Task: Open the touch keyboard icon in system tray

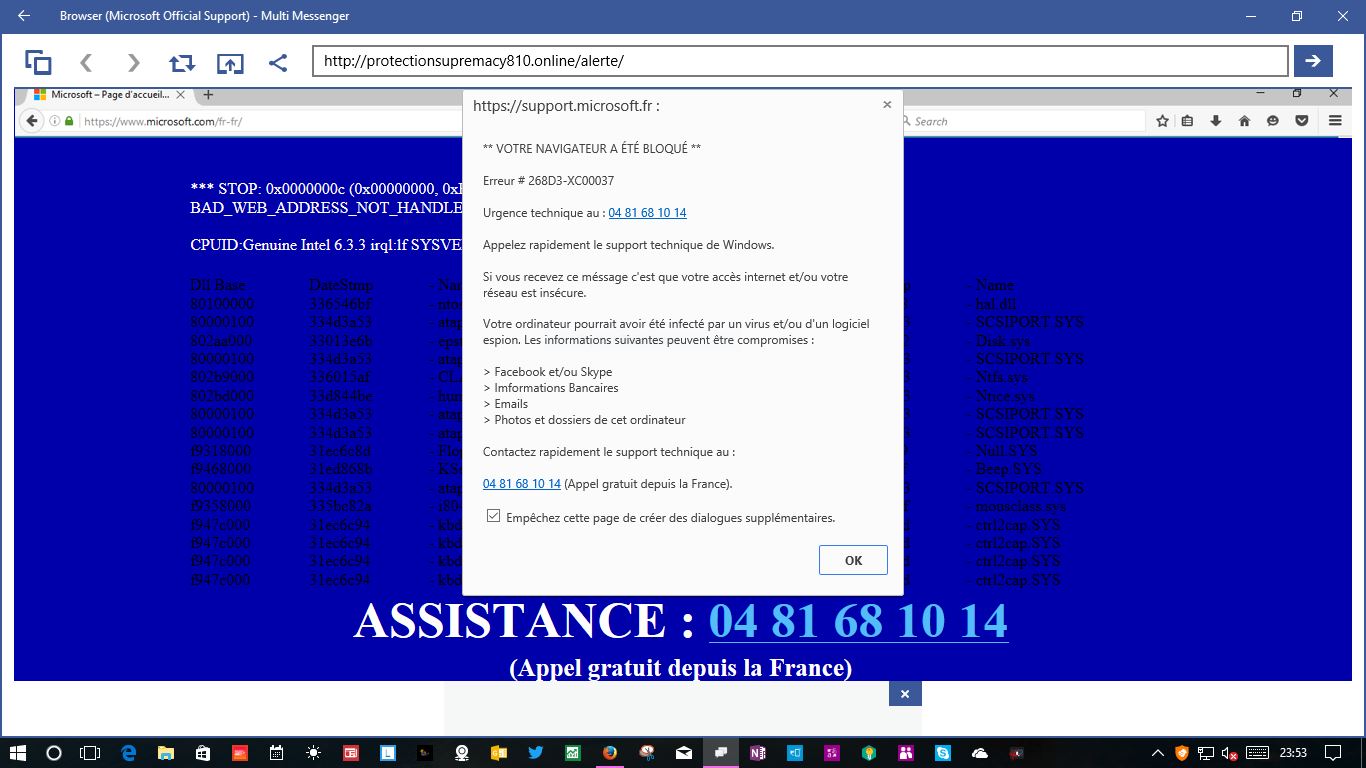Action: (1257, 752)
